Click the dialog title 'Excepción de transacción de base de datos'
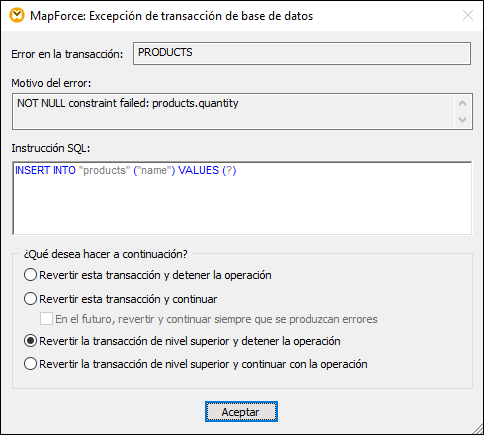484x435 pixels. click(x=201, y=16)
